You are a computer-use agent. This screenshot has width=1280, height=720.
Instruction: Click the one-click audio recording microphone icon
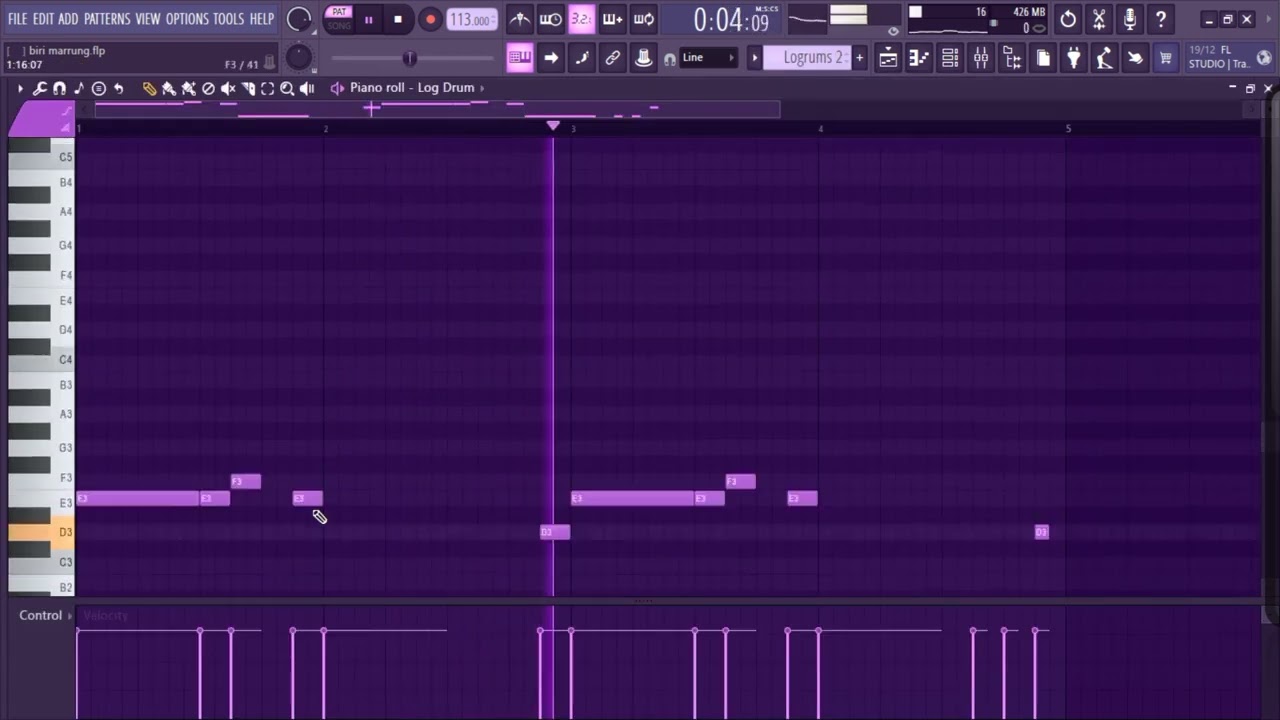pos(1130,19)
